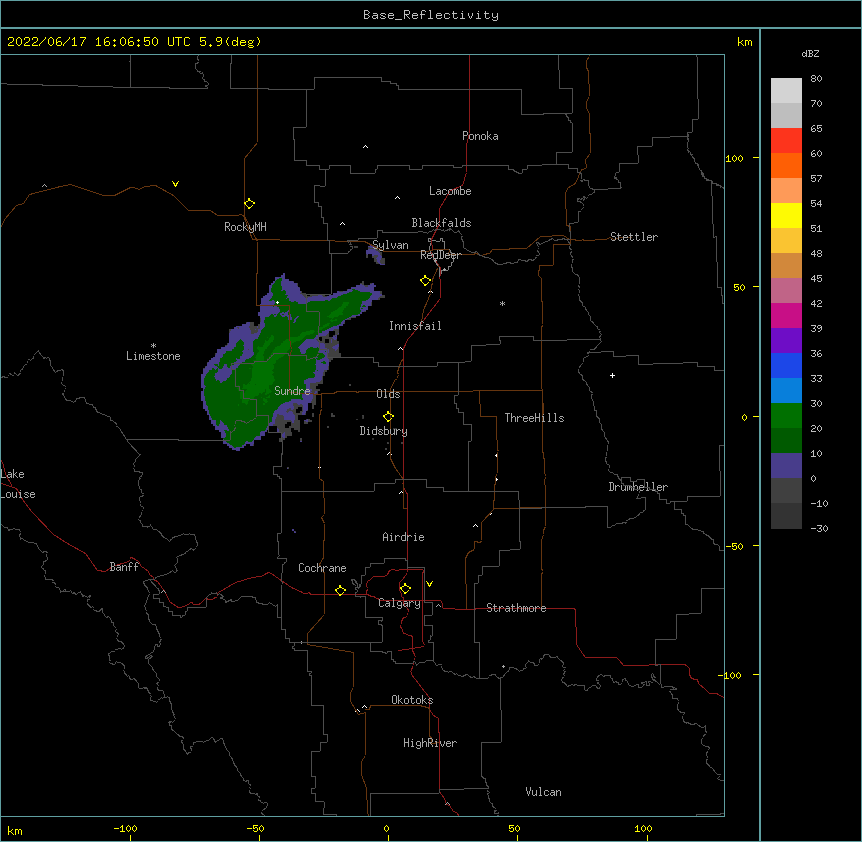Click the yellow diamond marker above Calgary label
The image size is (862, 842).
coord(405,589)
